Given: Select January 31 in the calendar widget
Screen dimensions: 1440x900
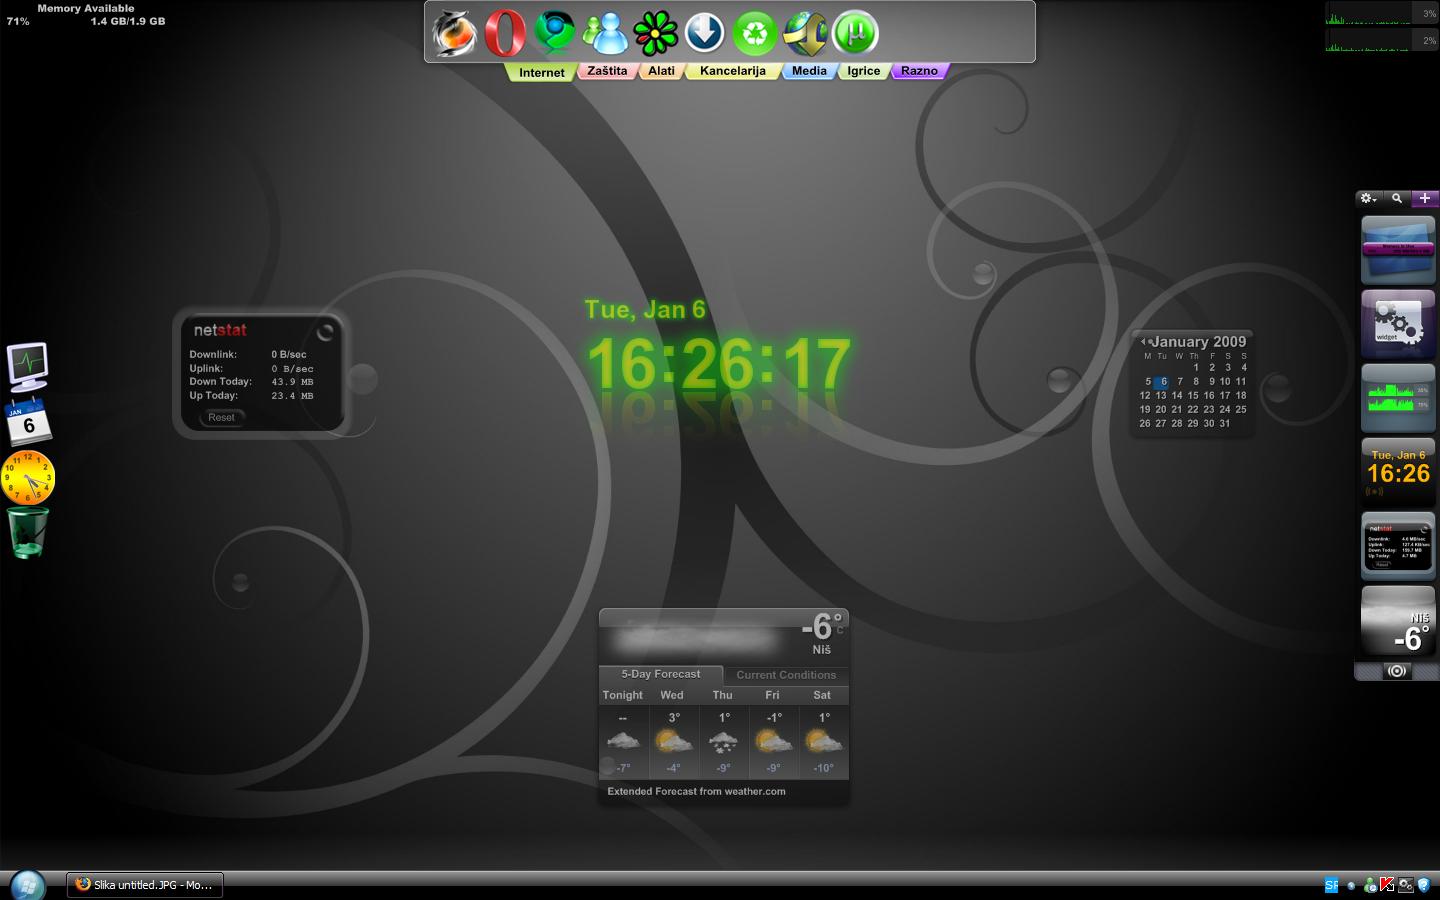Looking at the screenshot, I should [1225, 423].
